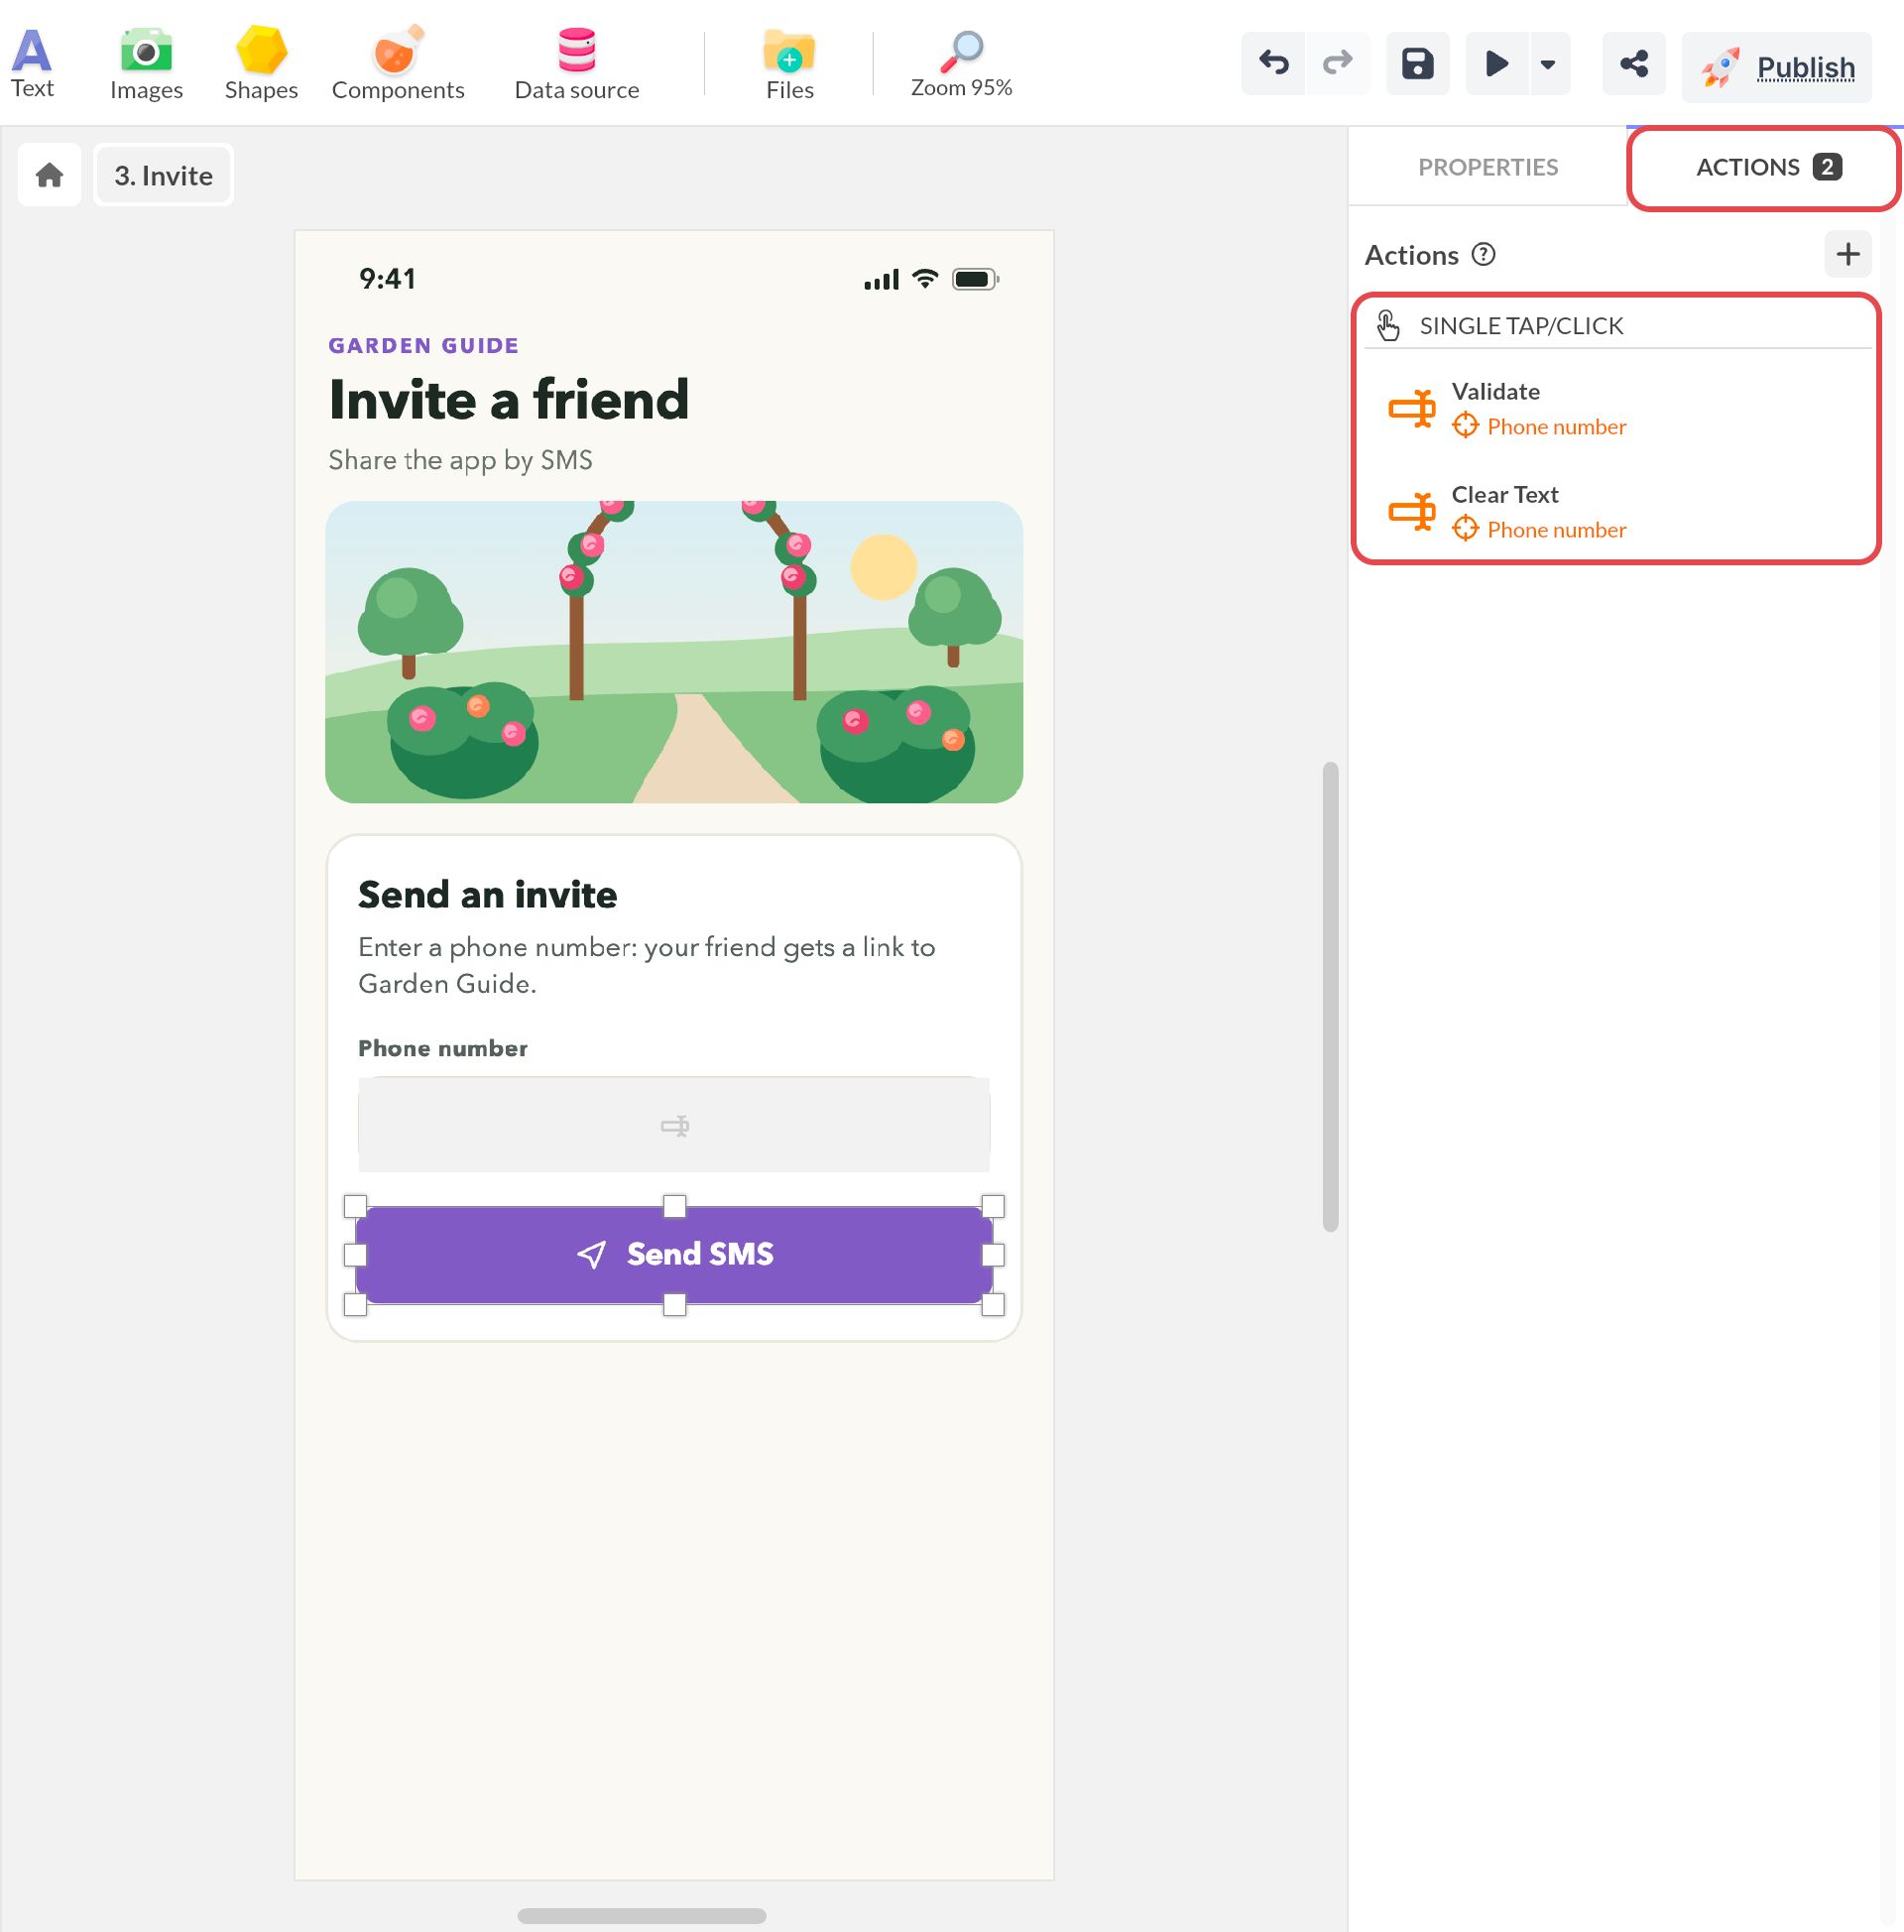Select the GARDEN GUIDE label

pyautogui.click(x=423, y=346)
